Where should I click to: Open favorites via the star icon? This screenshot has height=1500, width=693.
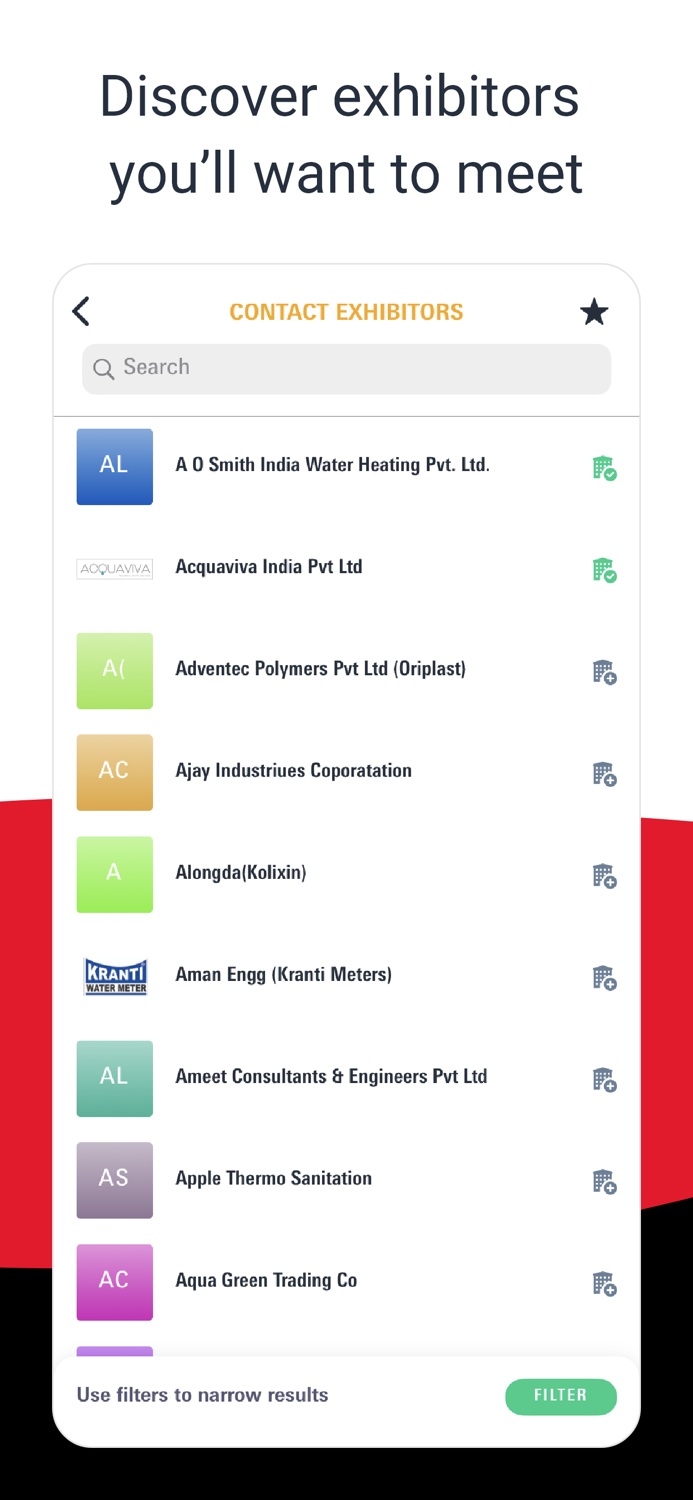click(x=594, y=312)
